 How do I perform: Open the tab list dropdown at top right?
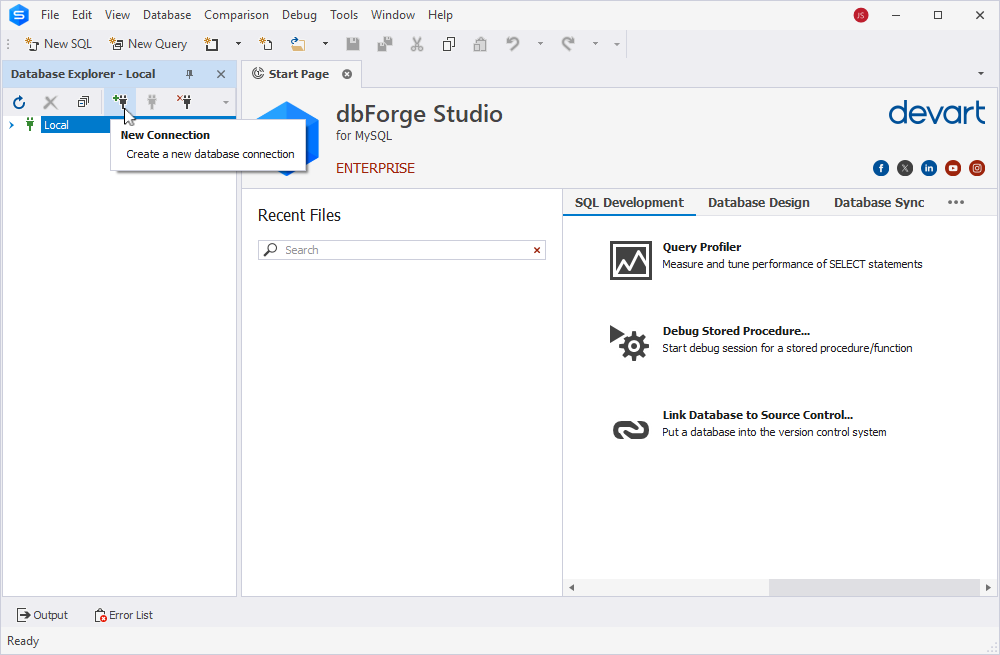(981, 74)
